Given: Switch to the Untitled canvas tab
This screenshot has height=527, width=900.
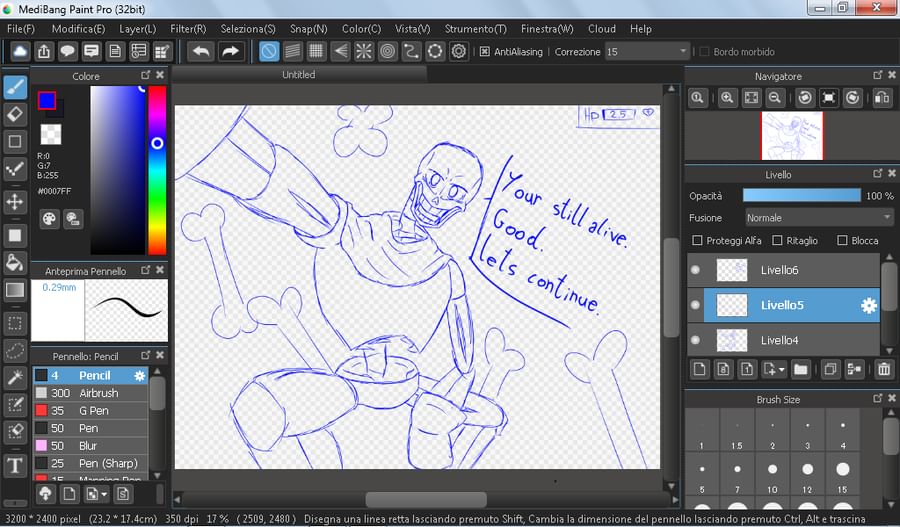Looking at the screenshot, I should click(298, 75).
